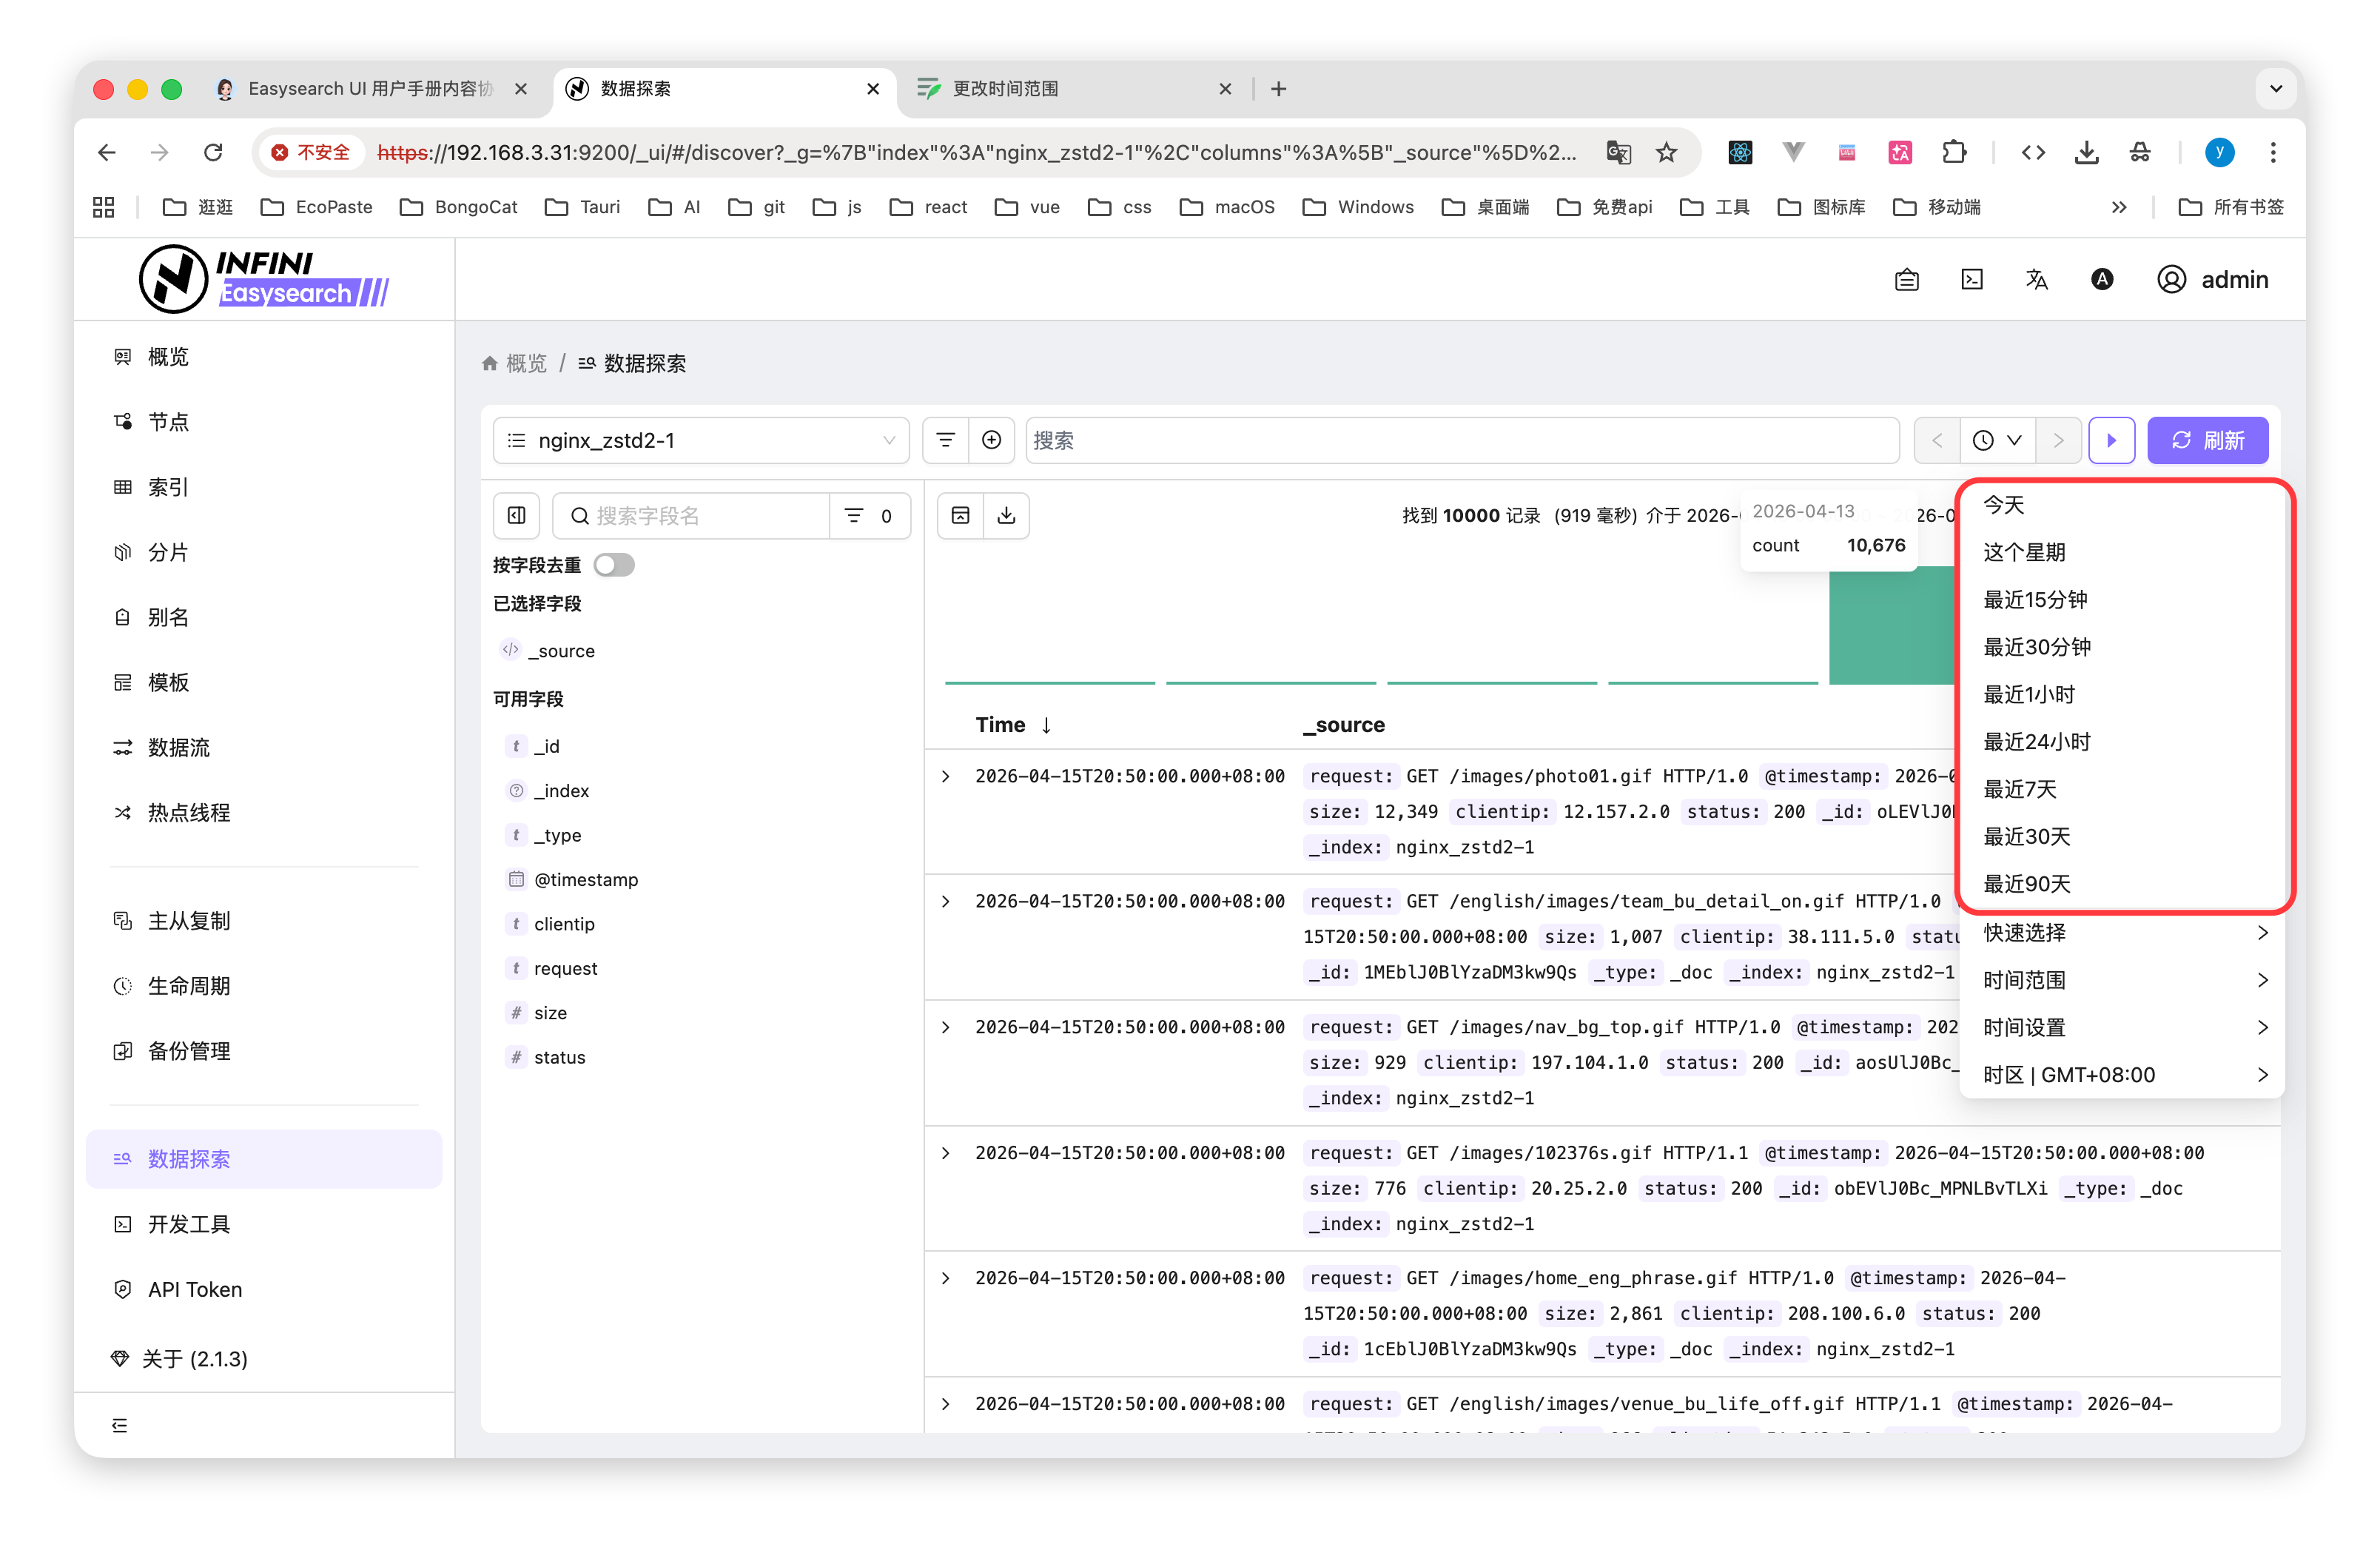Start auto-refresh with the play icon

click(x=2111, y=440)
